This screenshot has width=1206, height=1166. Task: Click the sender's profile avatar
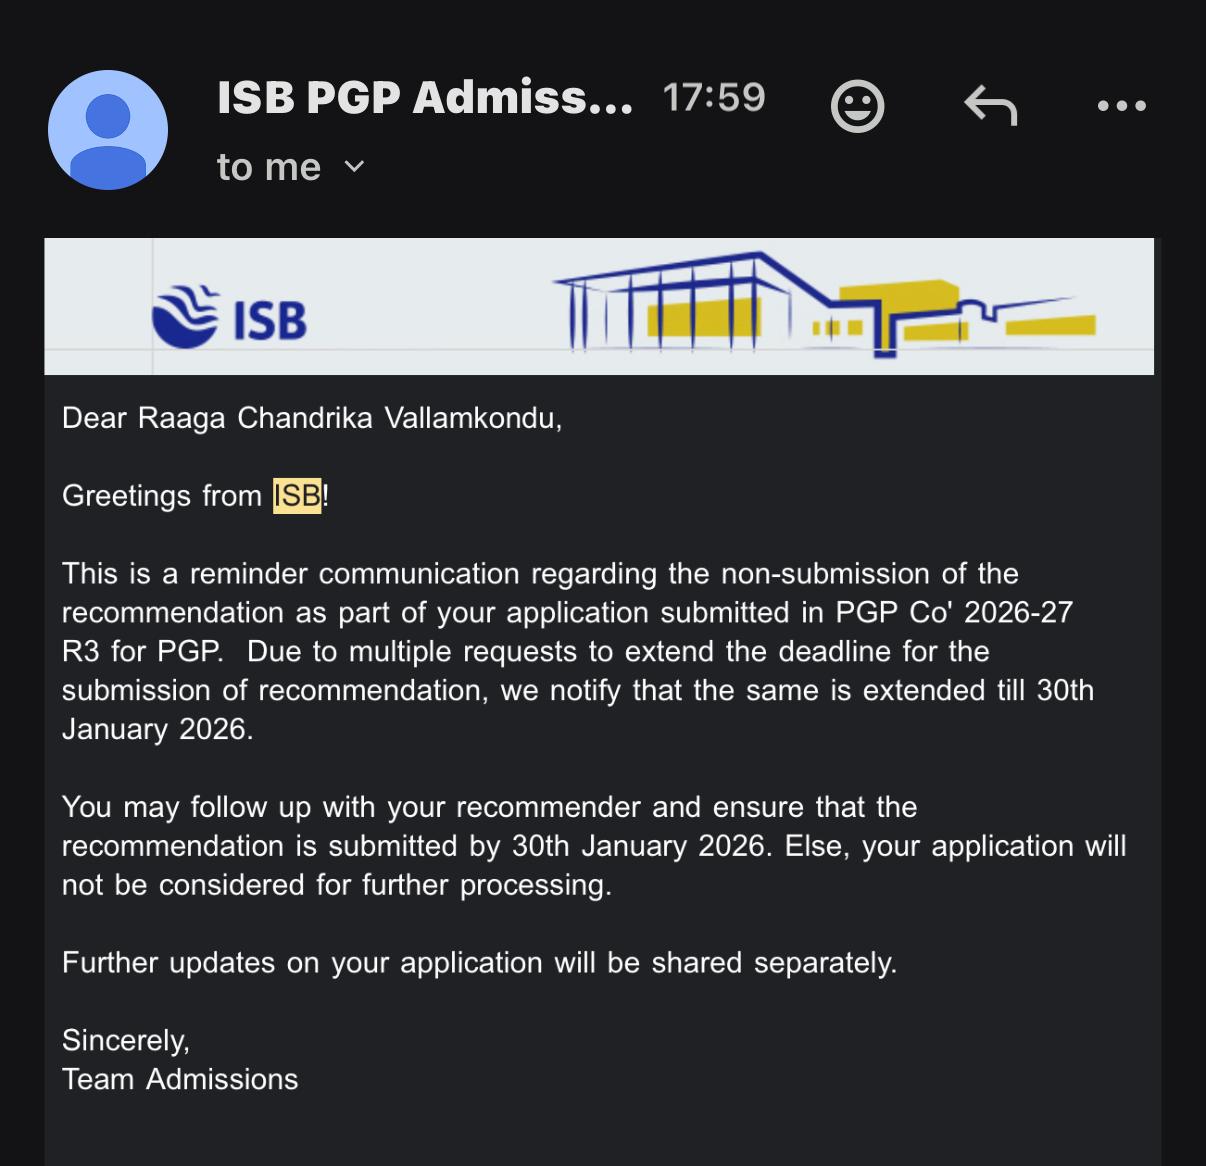[x=108, y=130]
